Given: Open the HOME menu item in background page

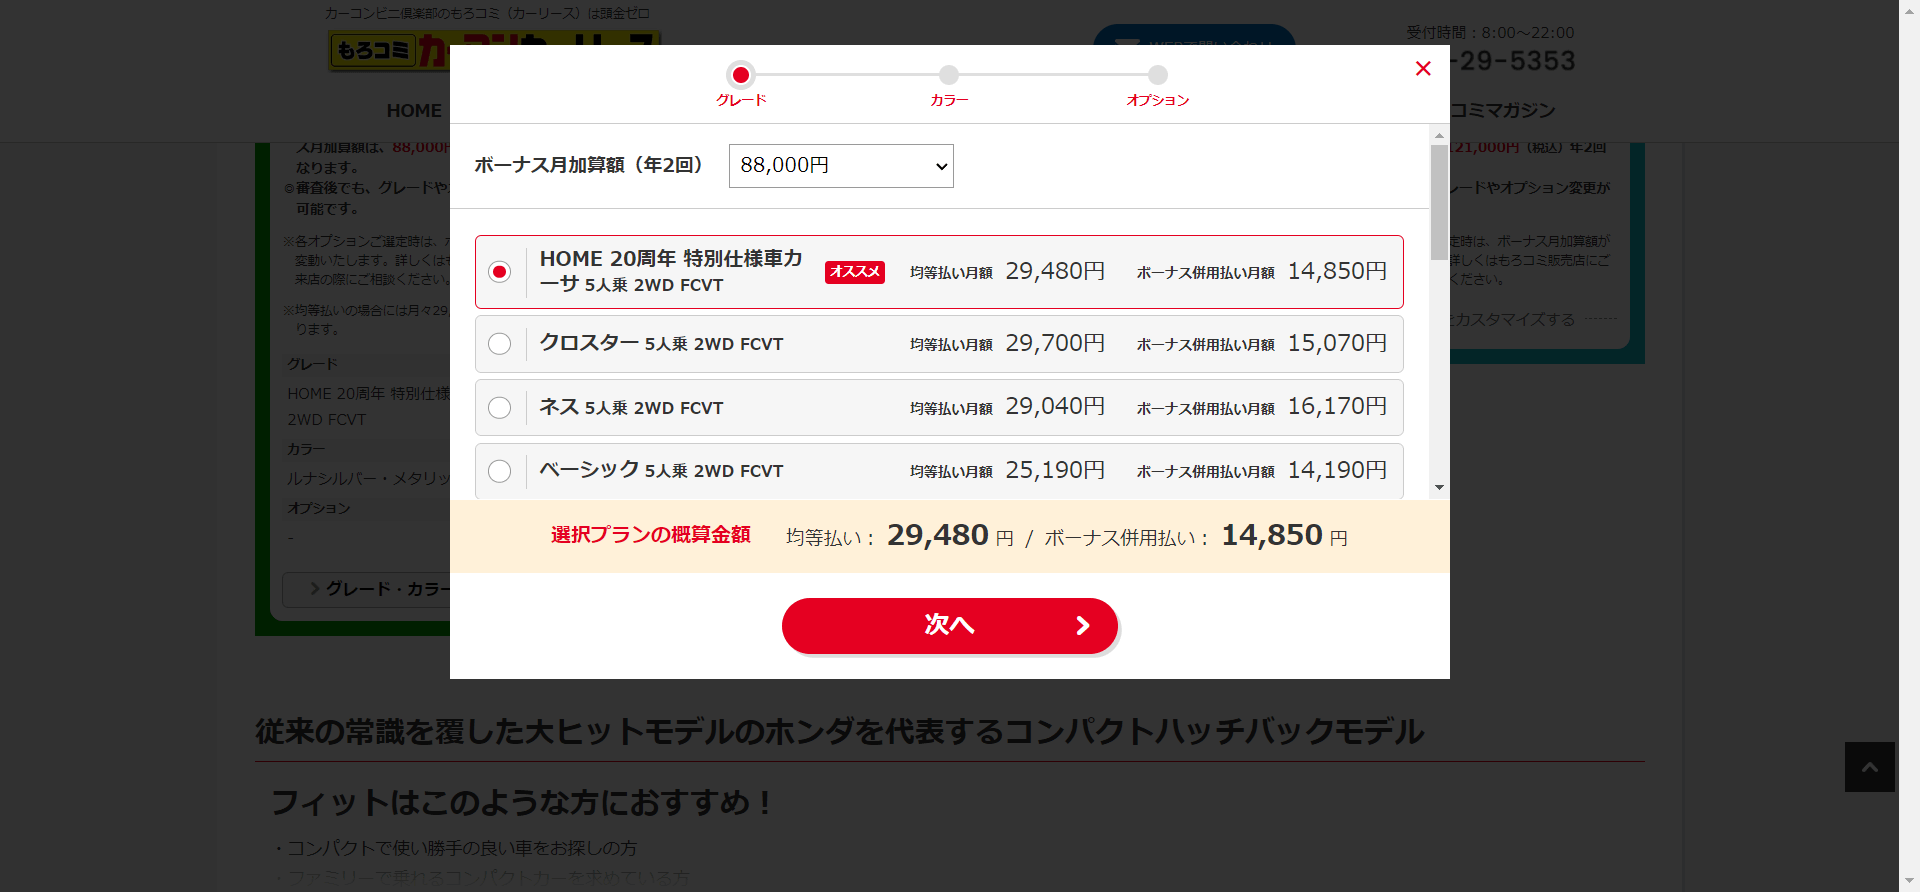Looking at the screenshot, I should point(414,111).
